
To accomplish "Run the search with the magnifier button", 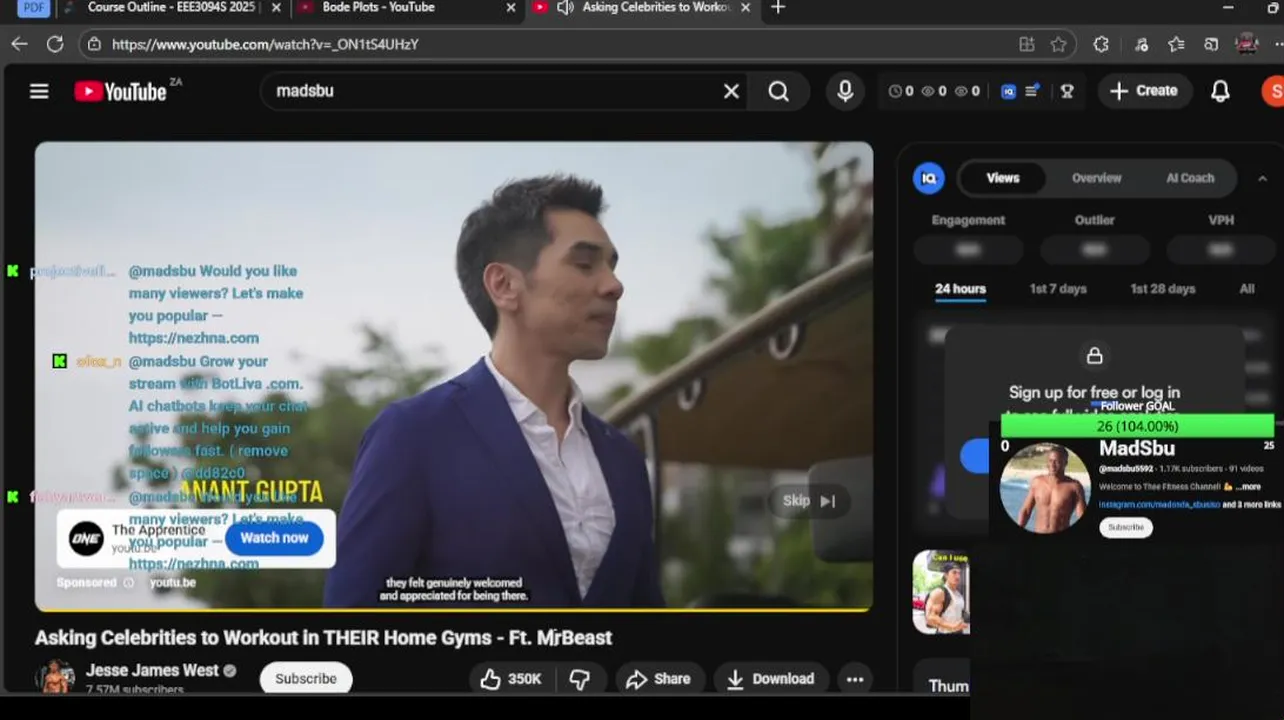I will click(779, 91).
